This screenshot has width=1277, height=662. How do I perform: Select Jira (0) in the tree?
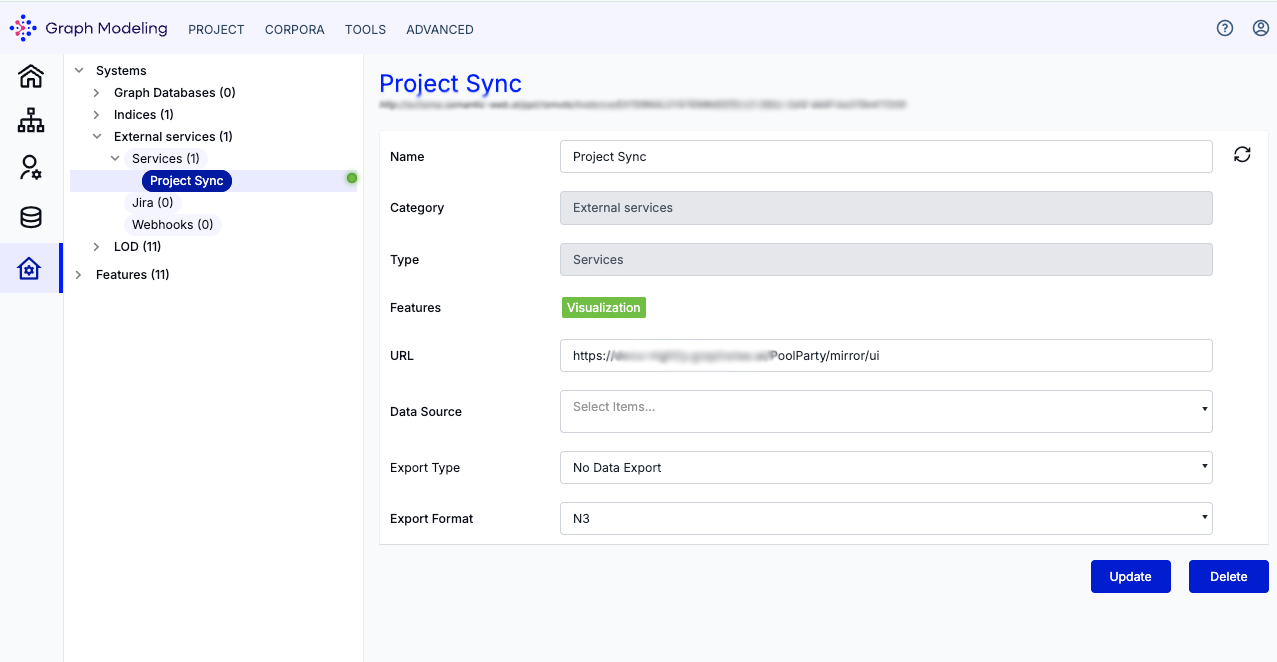pyautogui.click(x=153, y=202)
